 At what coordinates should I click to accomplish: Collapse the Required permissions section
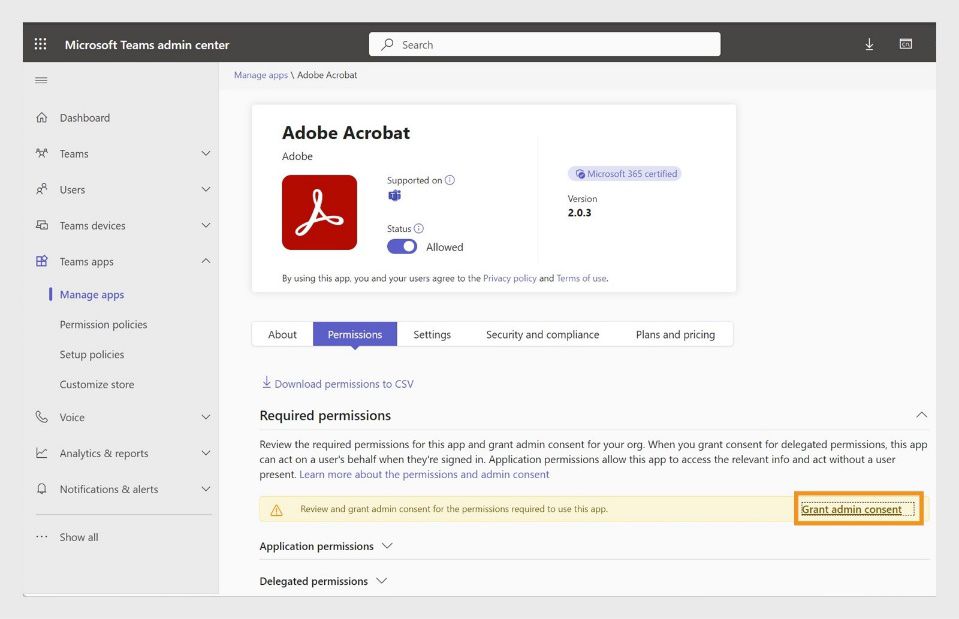click(921, 413)
